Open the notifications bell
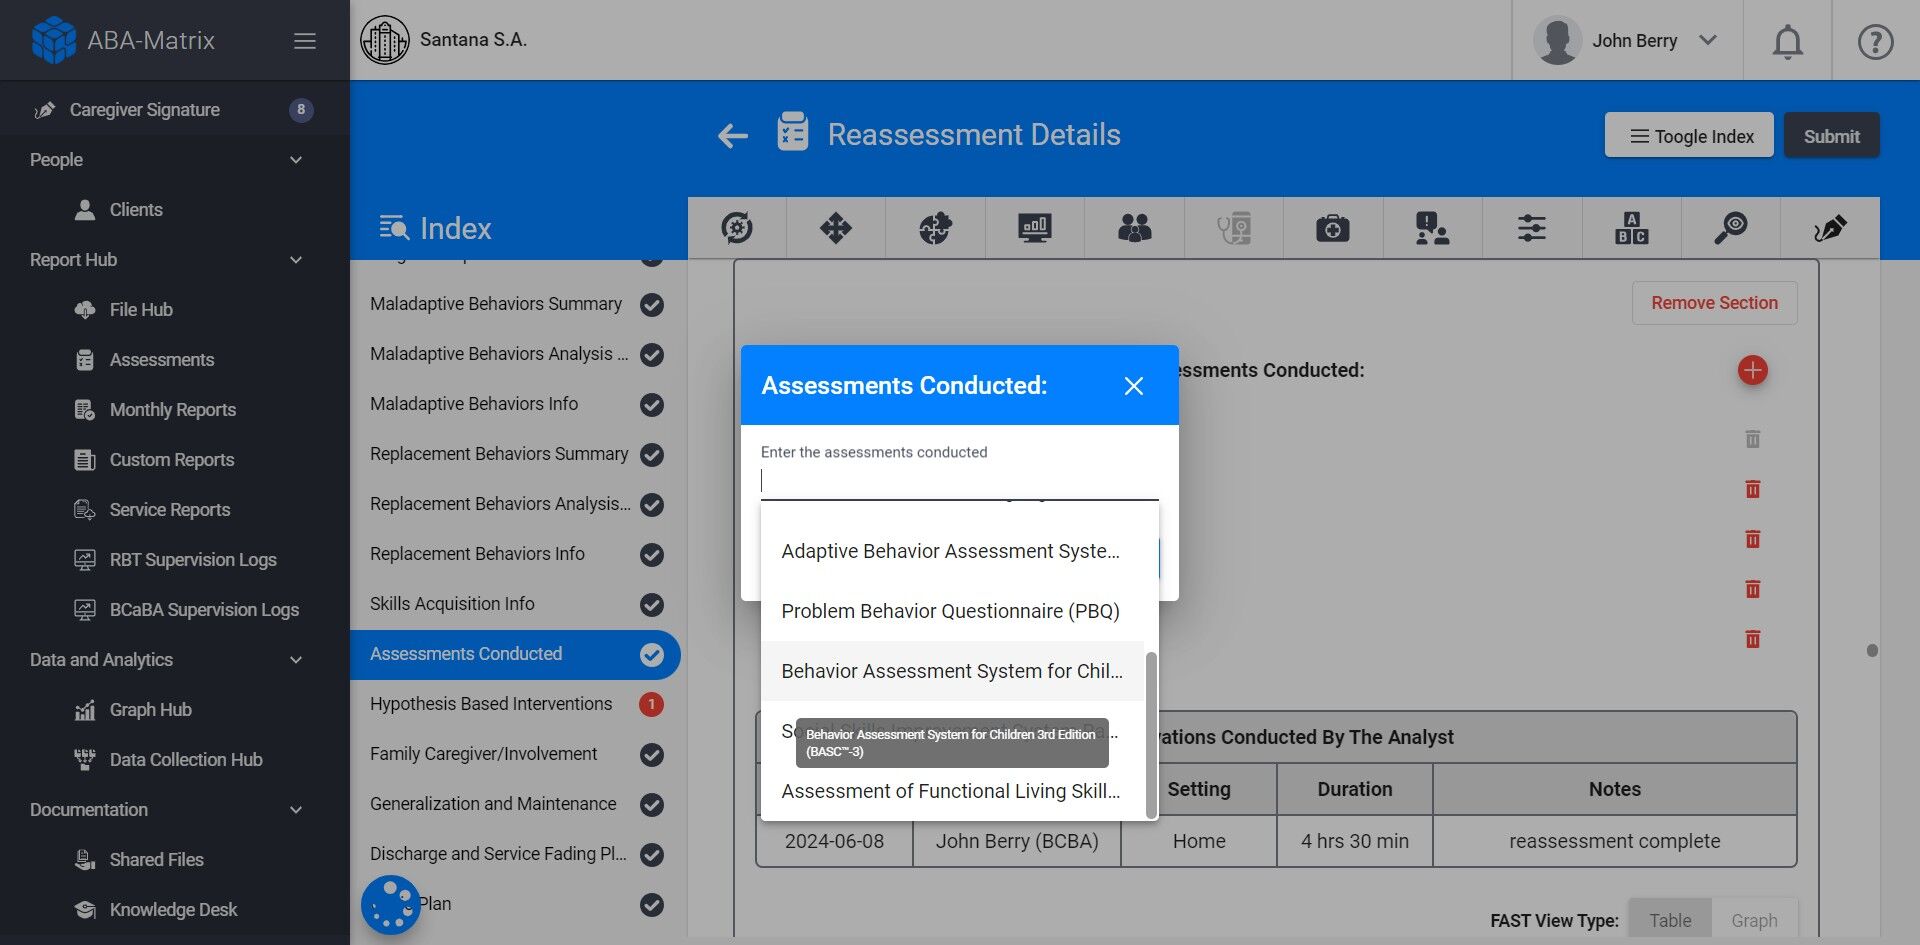1920x945 pixels. pyautogui.click(x=1788, y=41)
